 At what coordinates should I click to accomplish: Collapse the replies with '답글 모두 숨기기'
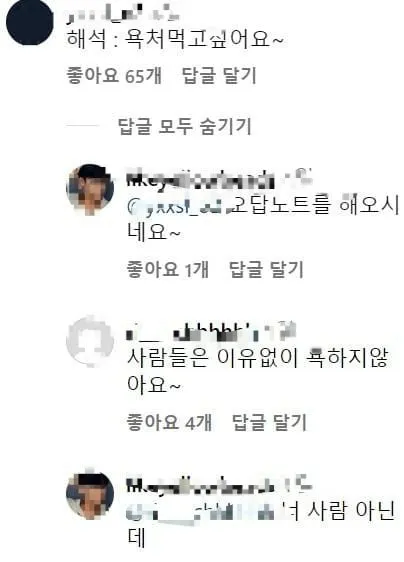[184, 126]
